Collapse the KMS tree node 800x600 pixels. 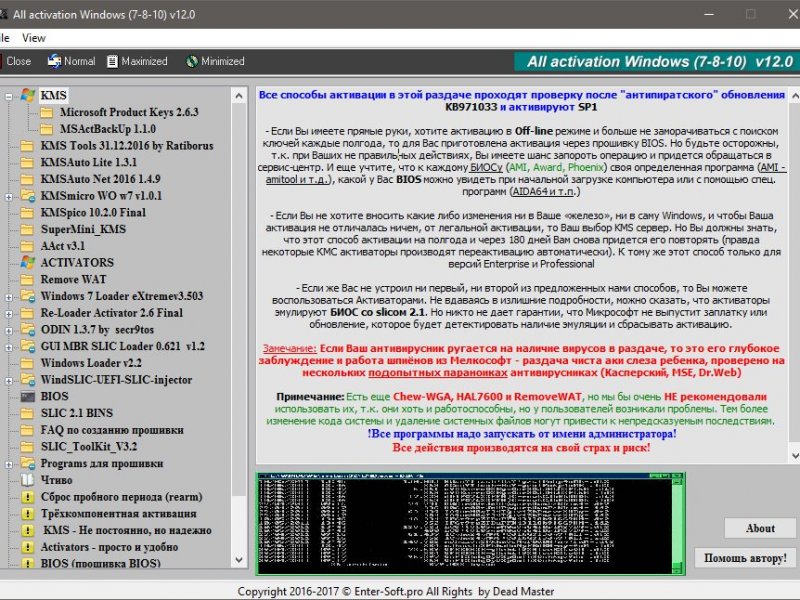(x=9, y=96)
